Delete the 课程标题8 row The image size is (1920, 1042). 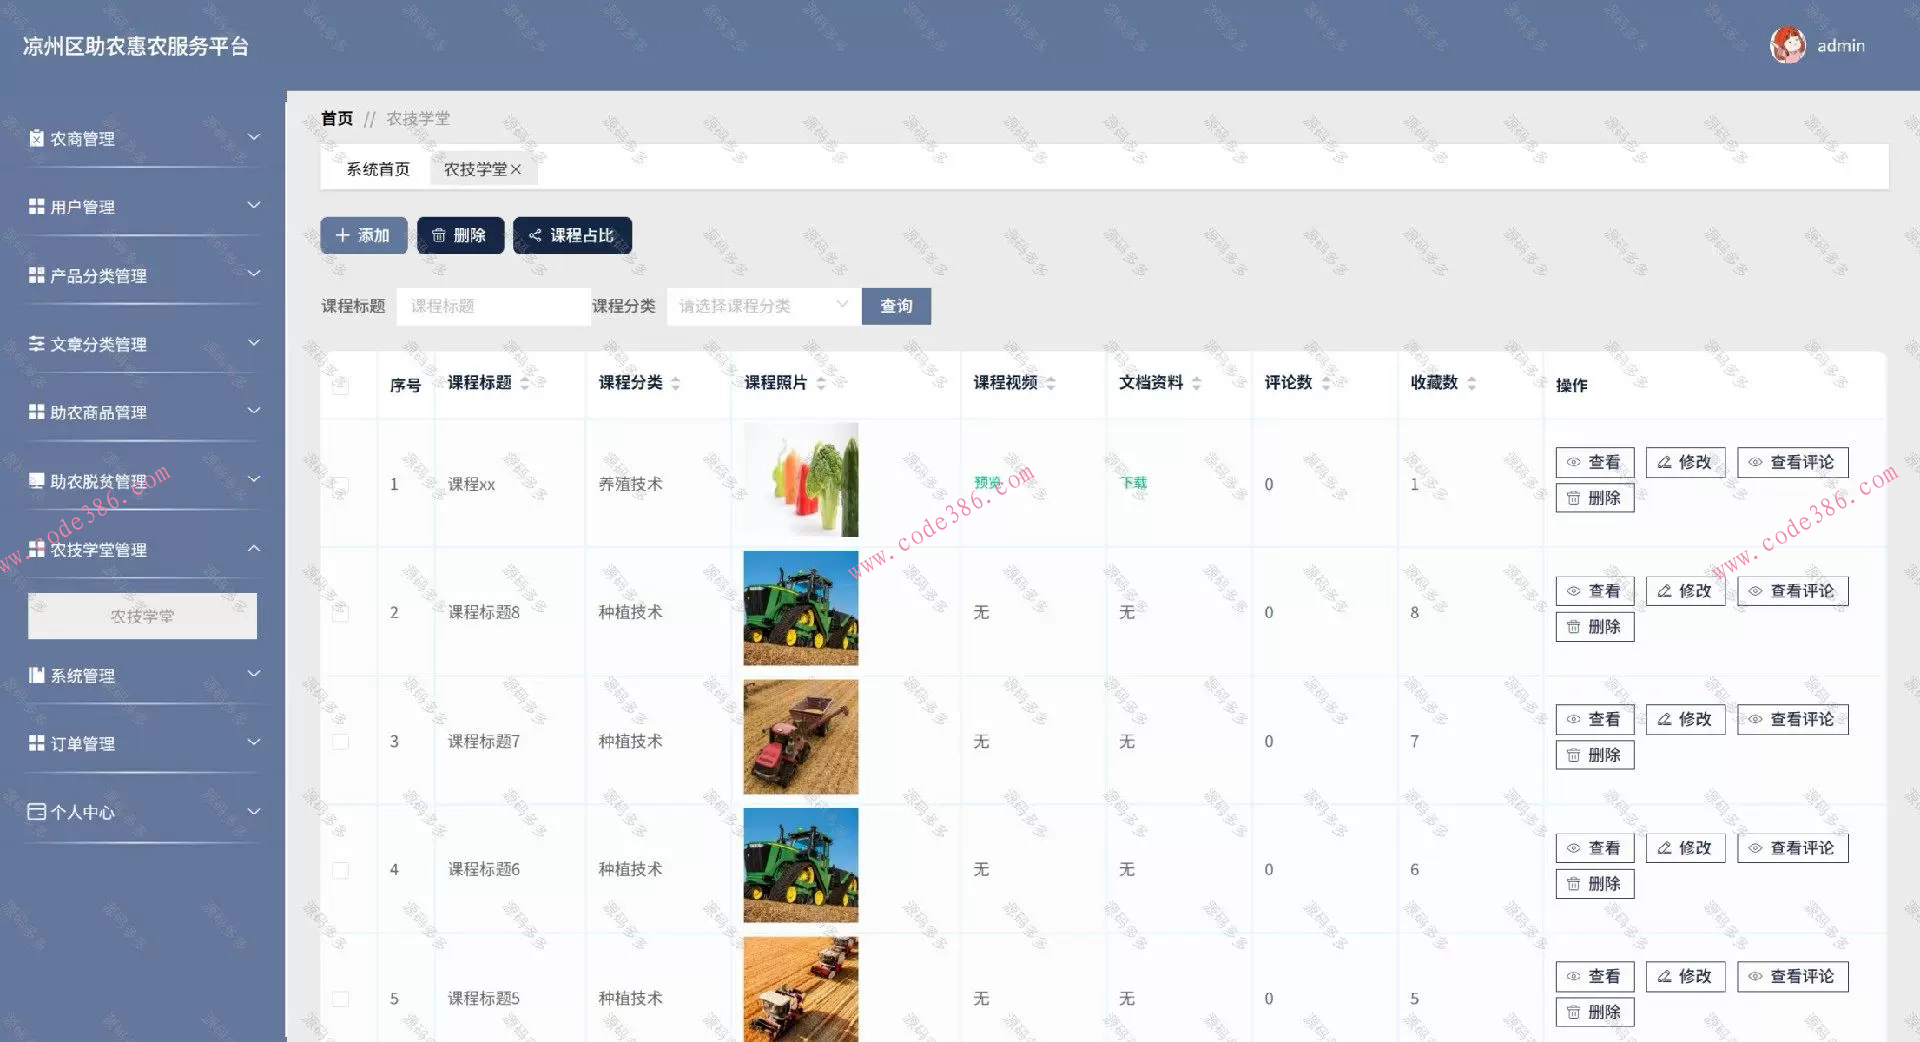(1595, 627)
